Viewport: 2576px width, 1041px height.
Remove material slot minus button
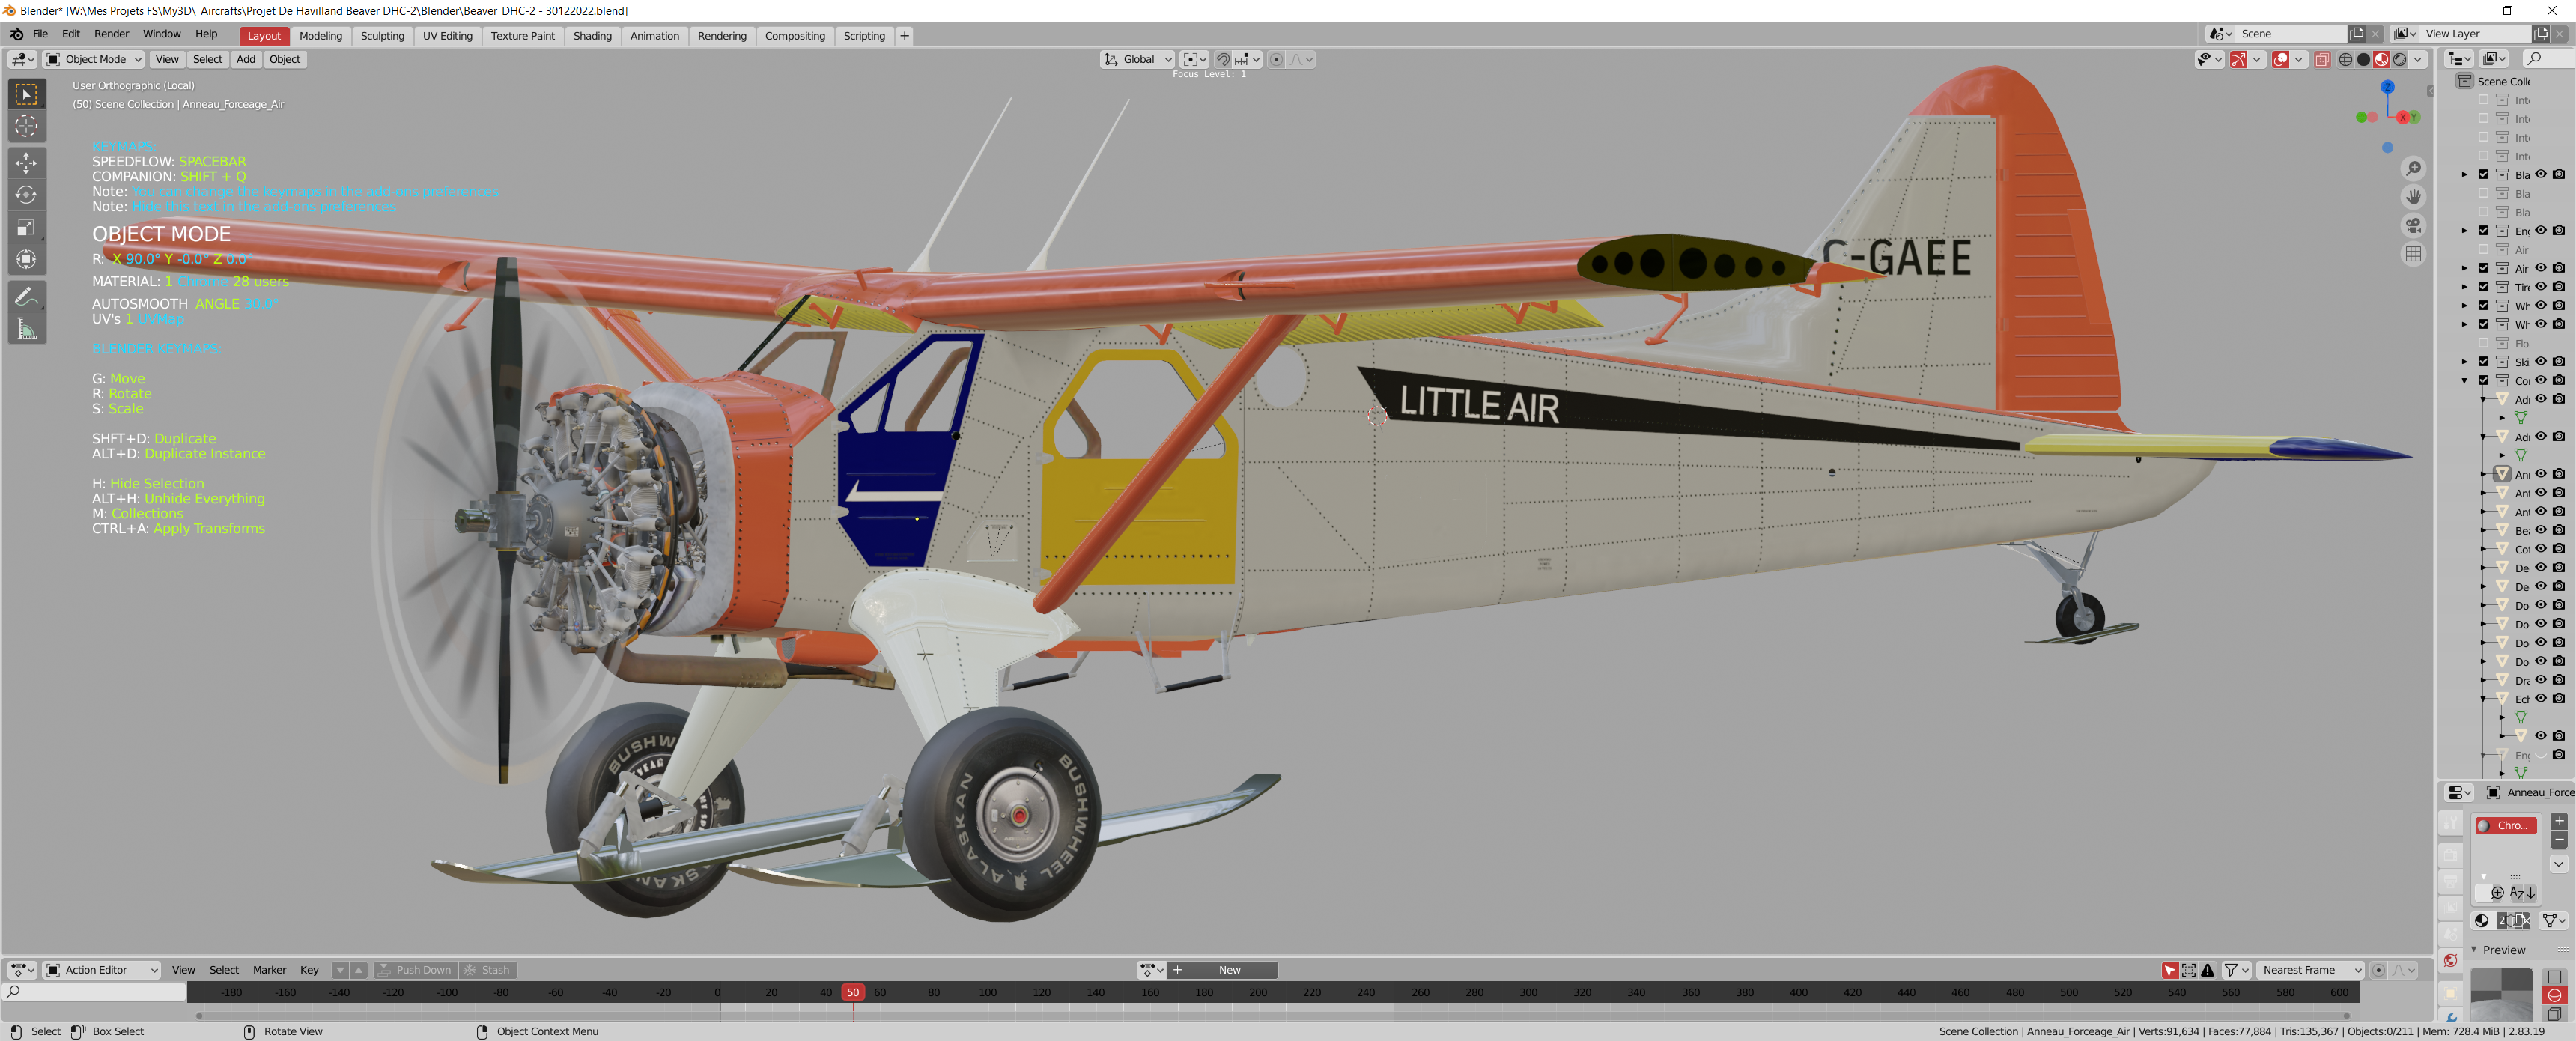tap(2559, 840)
